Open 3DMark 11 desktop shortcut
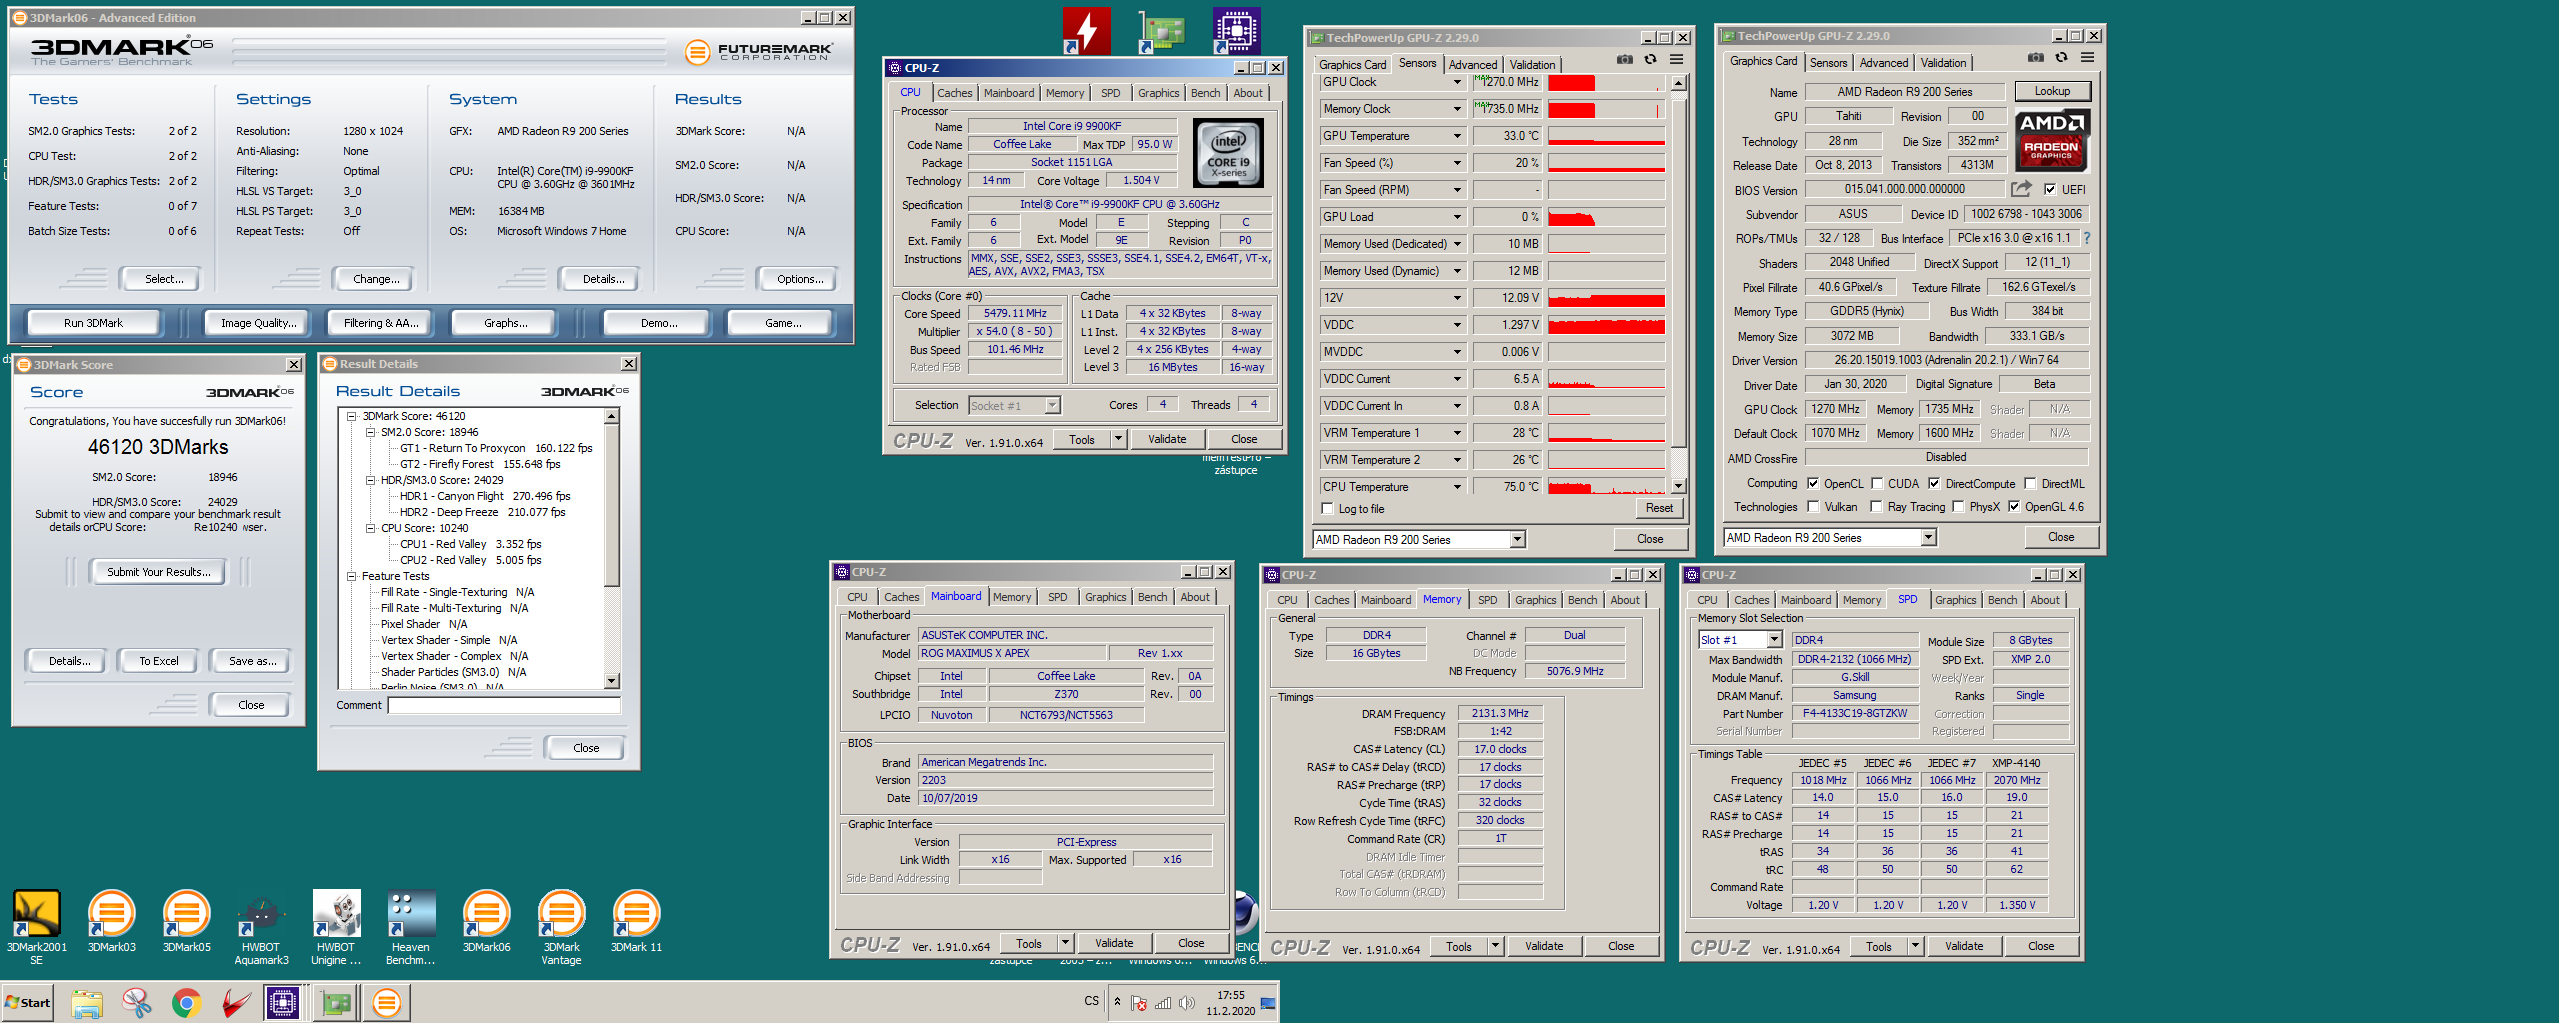Image resolution: width=2559 pixels, height=1023 pixels. click(636, 920)
